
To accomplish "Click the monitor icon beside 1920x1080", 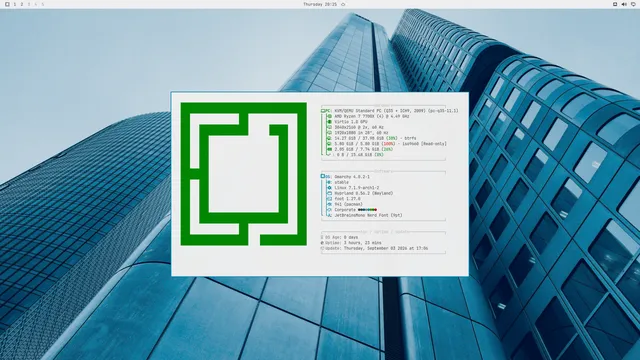I will click(329, 133).
